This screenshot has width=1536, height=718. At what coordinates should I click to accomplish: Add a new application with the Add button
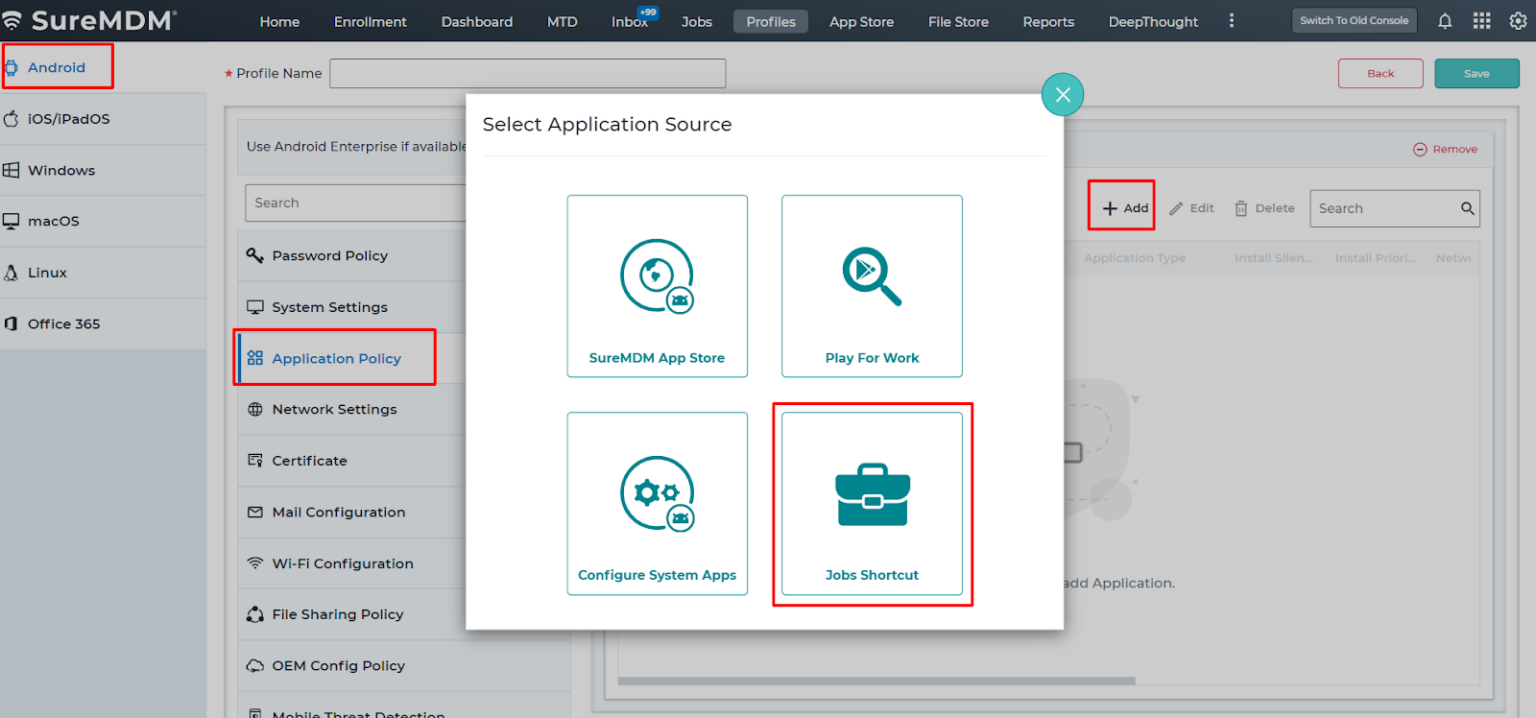[1121, 208]
